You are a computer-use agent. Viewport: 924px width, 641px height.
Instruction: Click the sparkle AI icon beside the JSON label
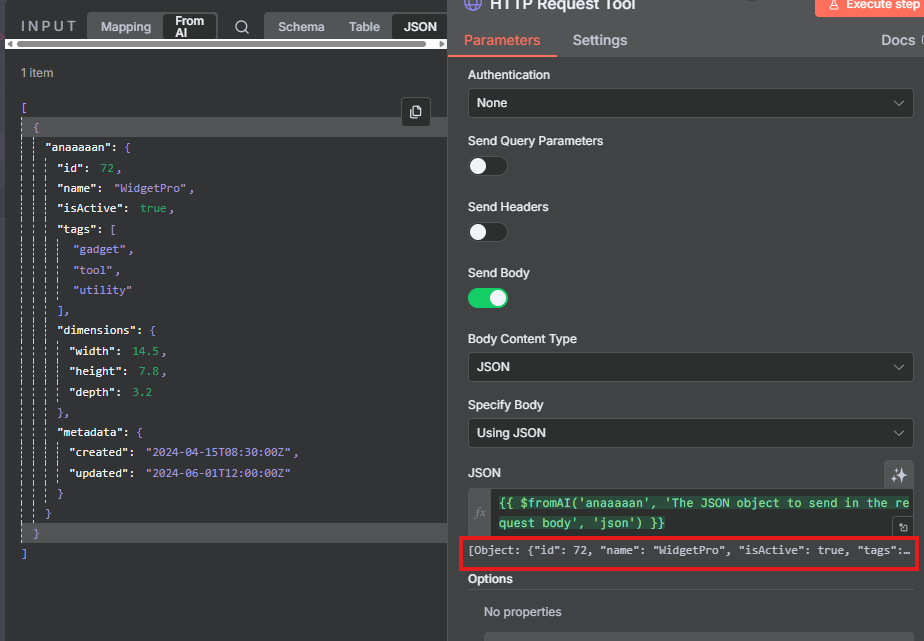pos(898,475)
